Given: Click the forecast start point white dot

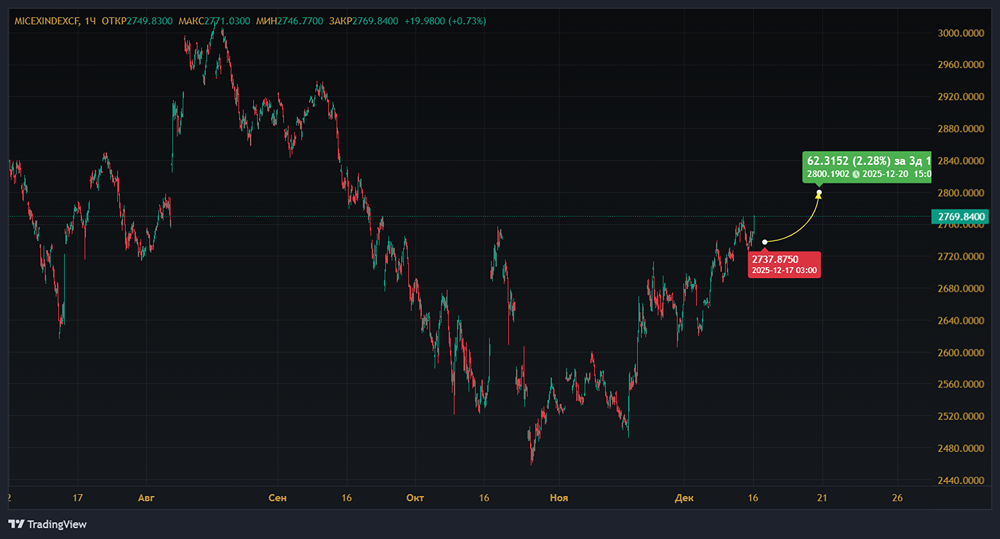Looking at the screenshot, I should click(765, 242).
